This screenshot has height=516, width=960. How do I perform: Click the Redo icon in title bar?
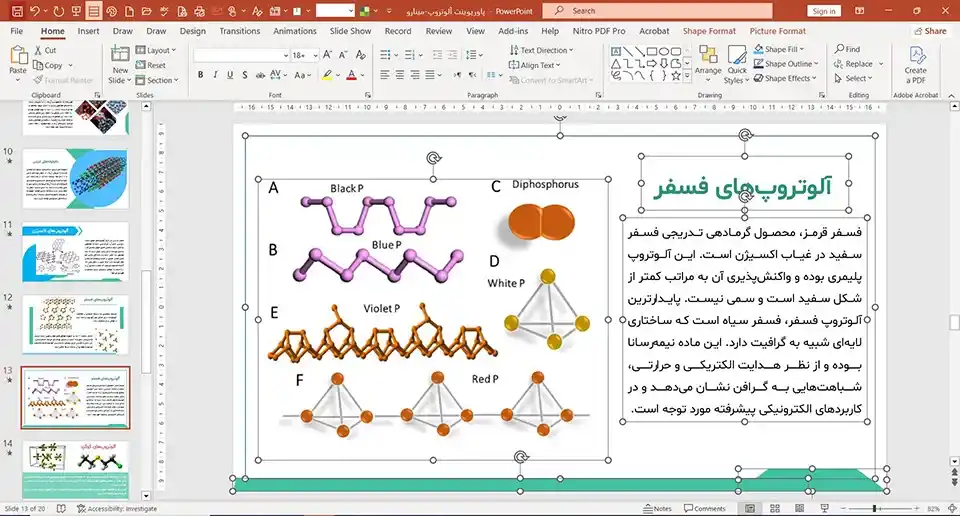(x=58, y=11)
